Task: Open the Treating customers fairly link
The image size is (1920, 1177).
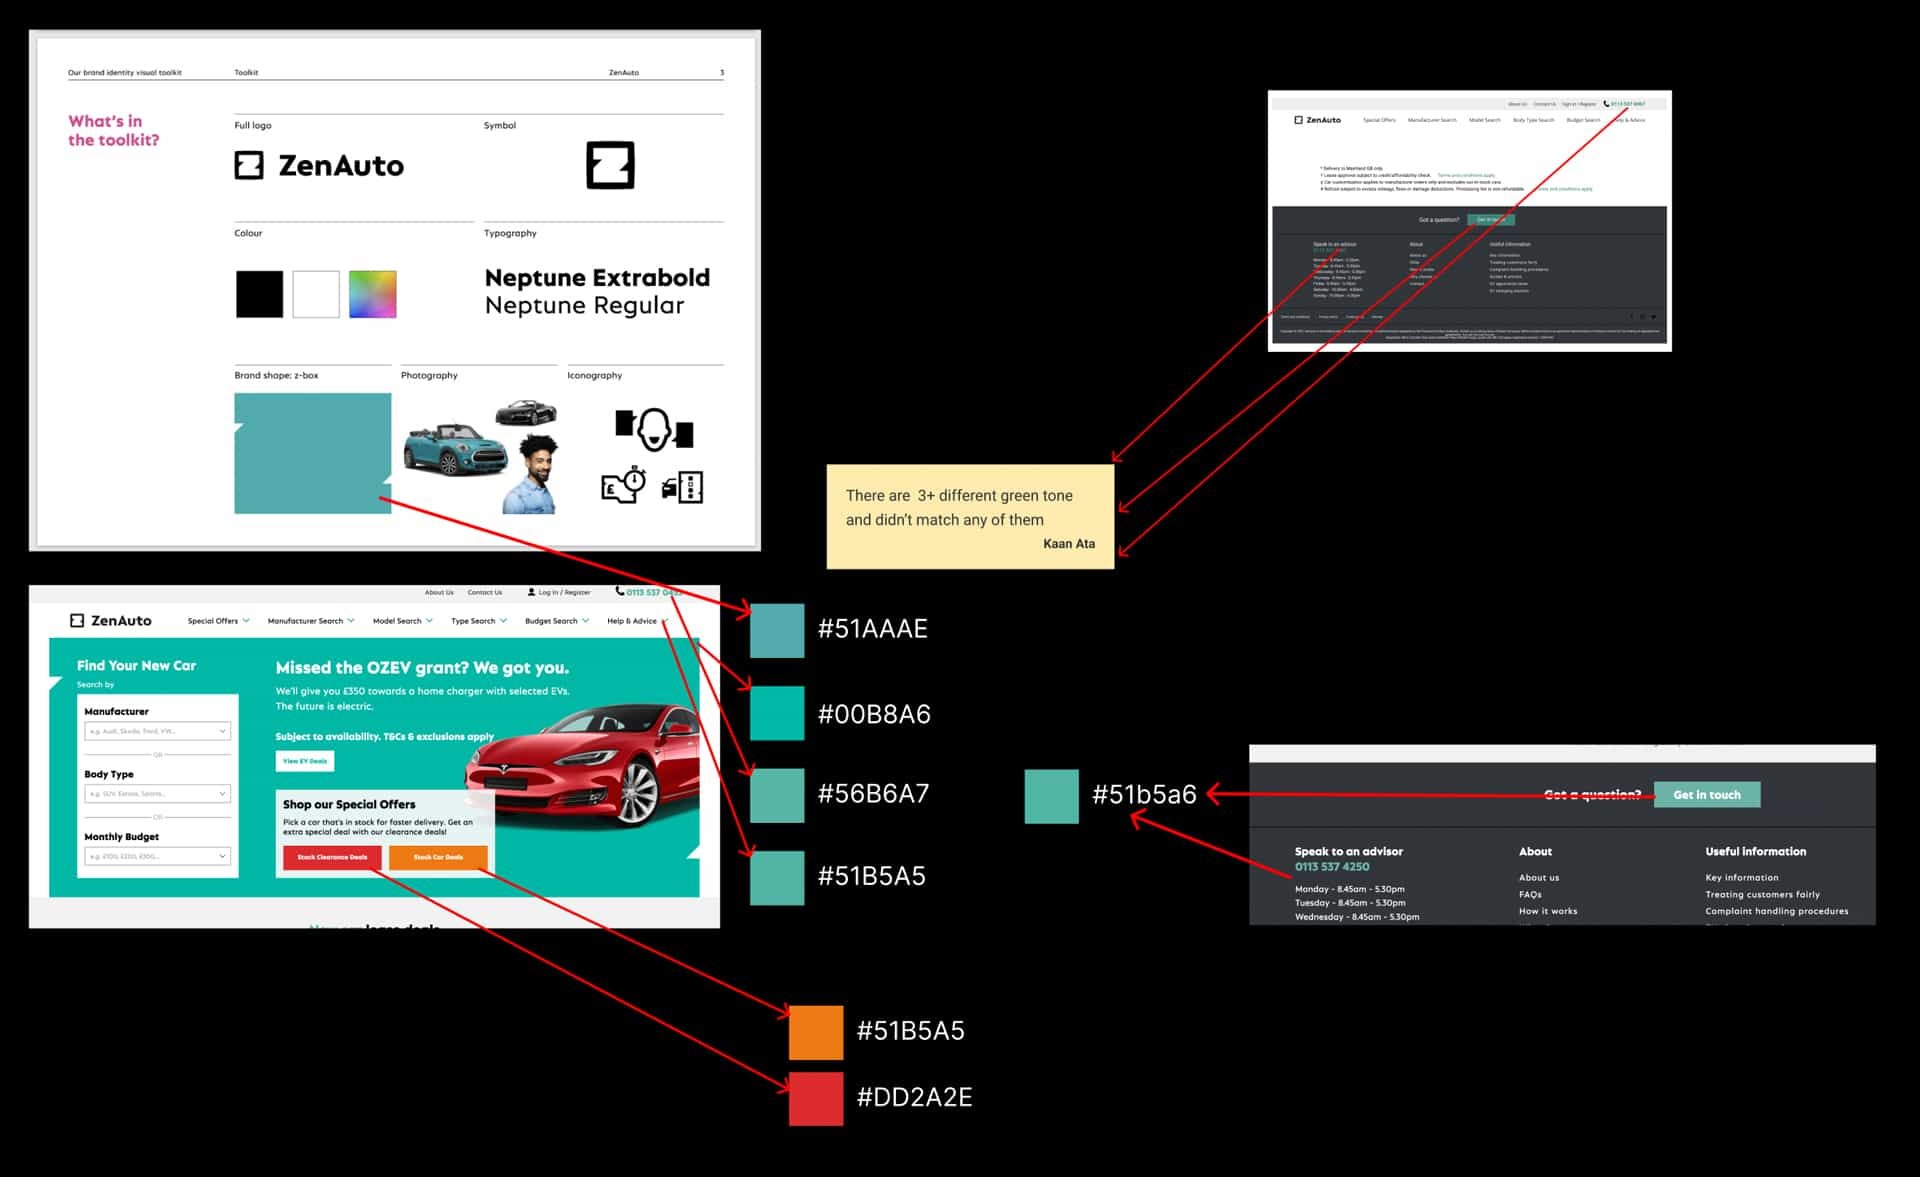Action: point(1763,895)
